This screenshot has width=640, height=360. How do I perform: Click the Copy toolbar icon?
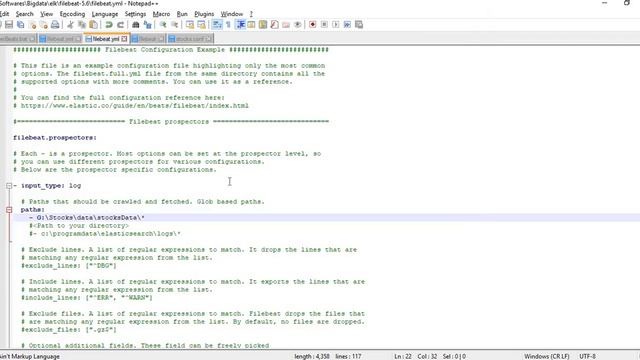[x=82, y=25]
